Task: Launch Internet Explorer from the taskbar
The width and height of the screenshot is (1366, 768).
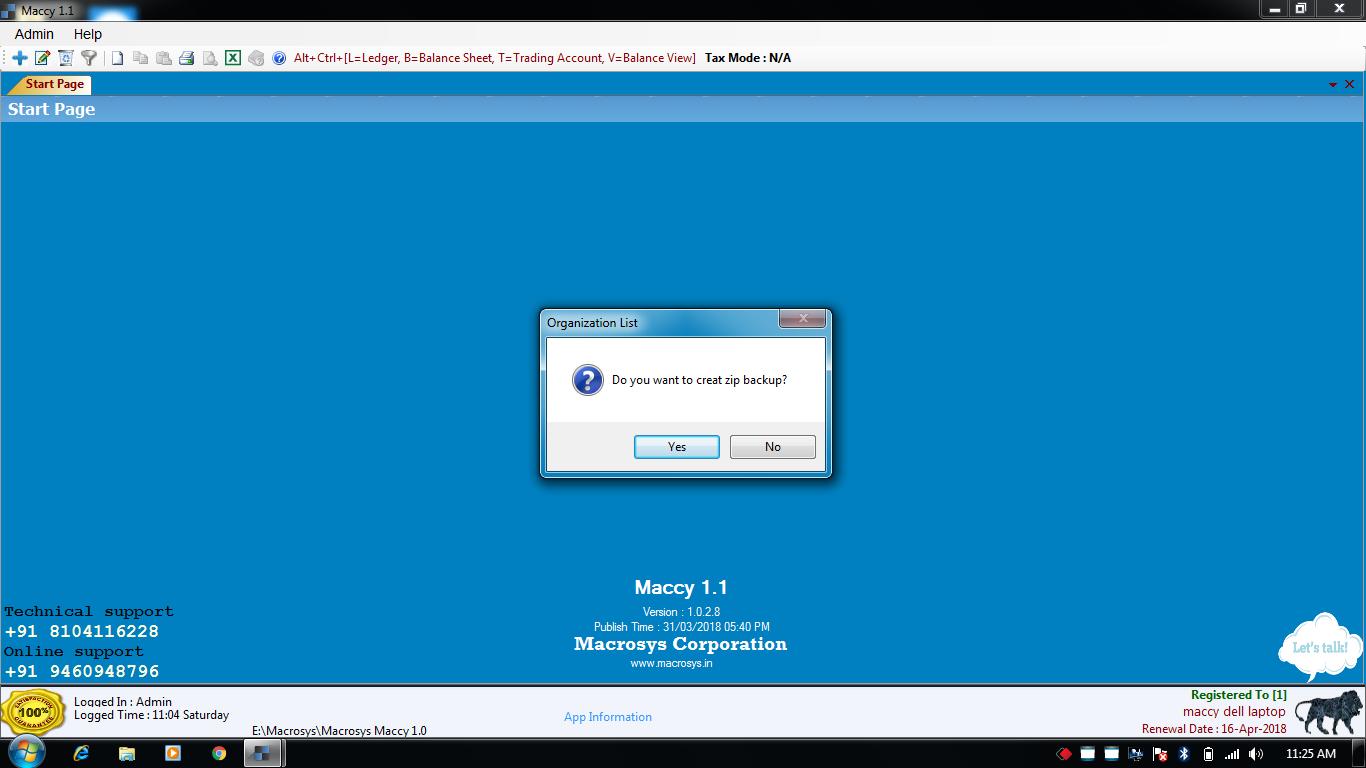Action: tap(81, 754)
